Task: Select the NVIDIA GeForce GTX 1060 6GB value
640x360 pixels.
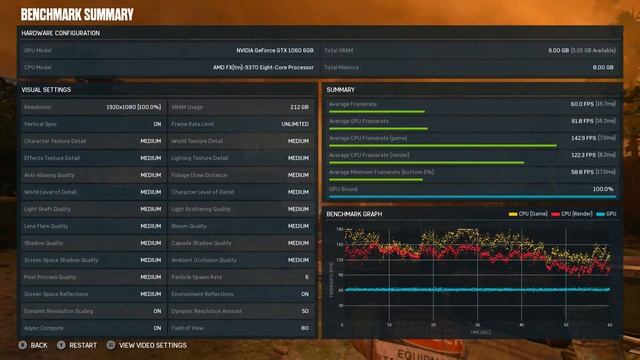Action: pyautogui.click(x=275, y=51)
